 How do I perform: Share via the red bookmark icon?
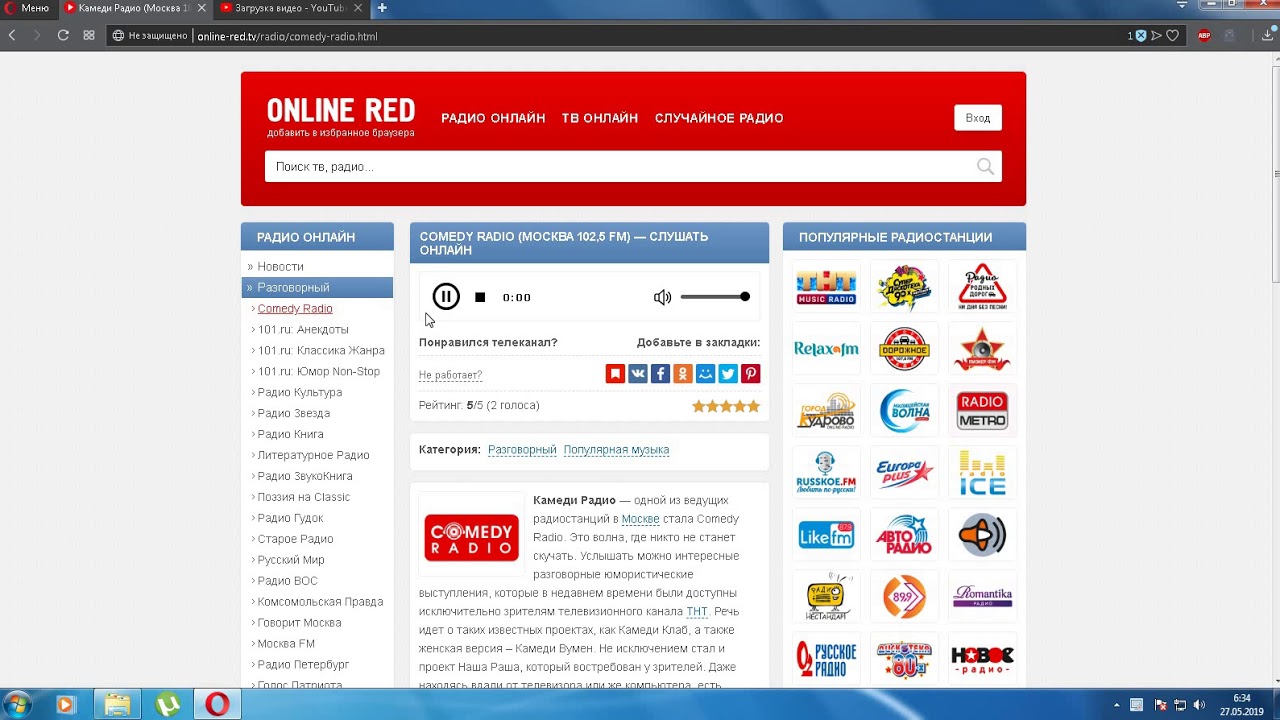(x=615, y=374)
